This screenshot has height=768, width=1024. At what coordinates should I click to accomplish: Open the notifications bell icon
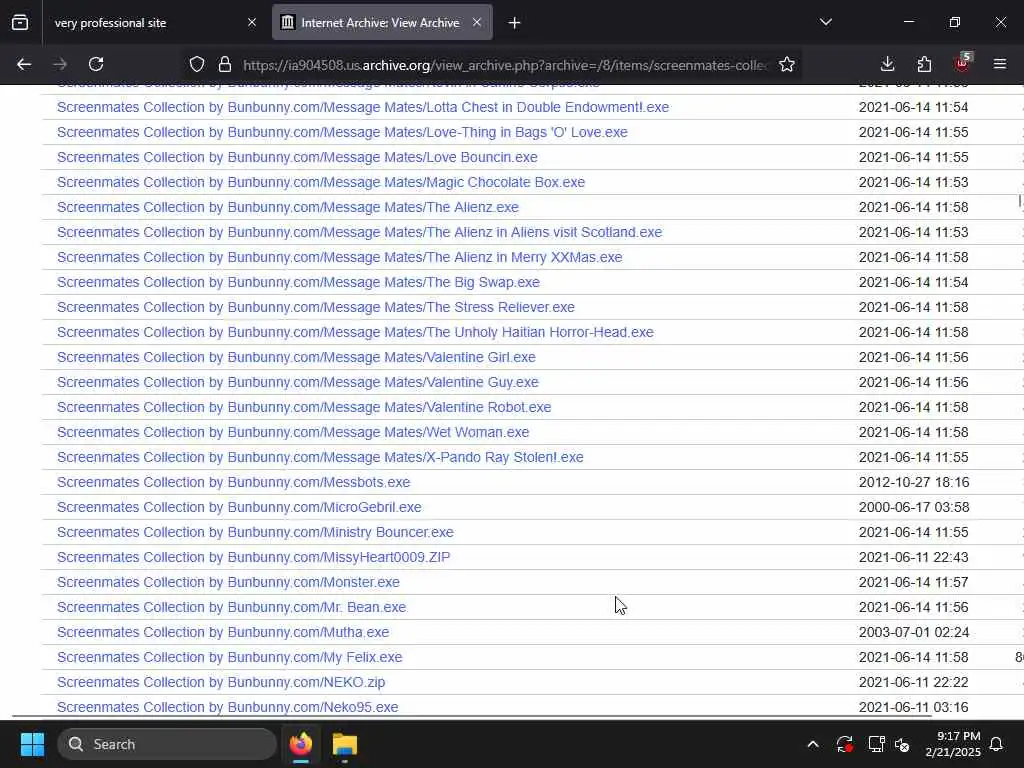(997, 744)
